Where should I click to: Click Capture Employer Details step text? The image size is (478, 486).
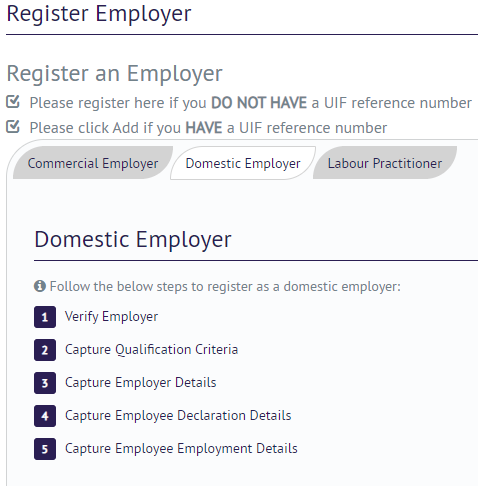[x=140, y=383]
